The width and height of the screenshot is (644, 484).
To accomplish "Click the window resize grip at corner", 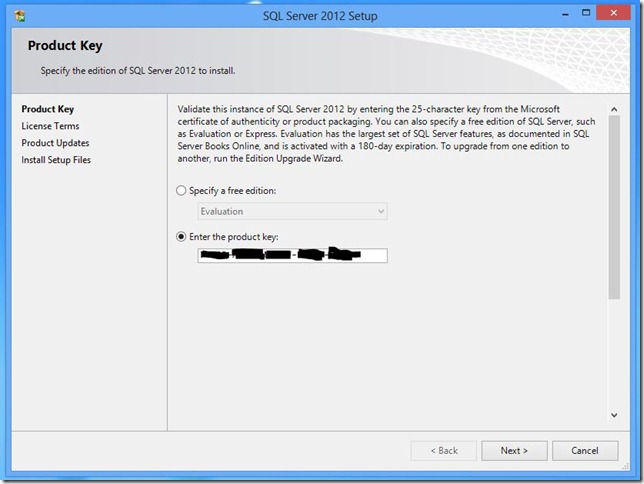I will coord(625,467).
